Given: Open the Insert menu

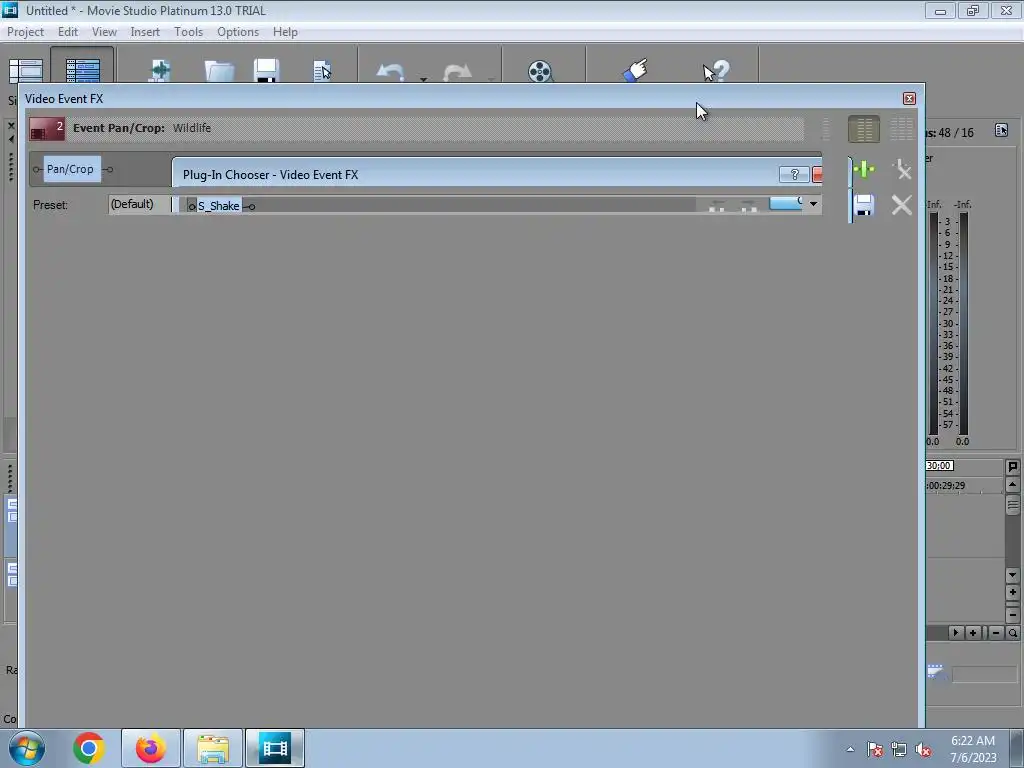Looking at the screenshot, I should pyautogui.click(x=145, y=32).
